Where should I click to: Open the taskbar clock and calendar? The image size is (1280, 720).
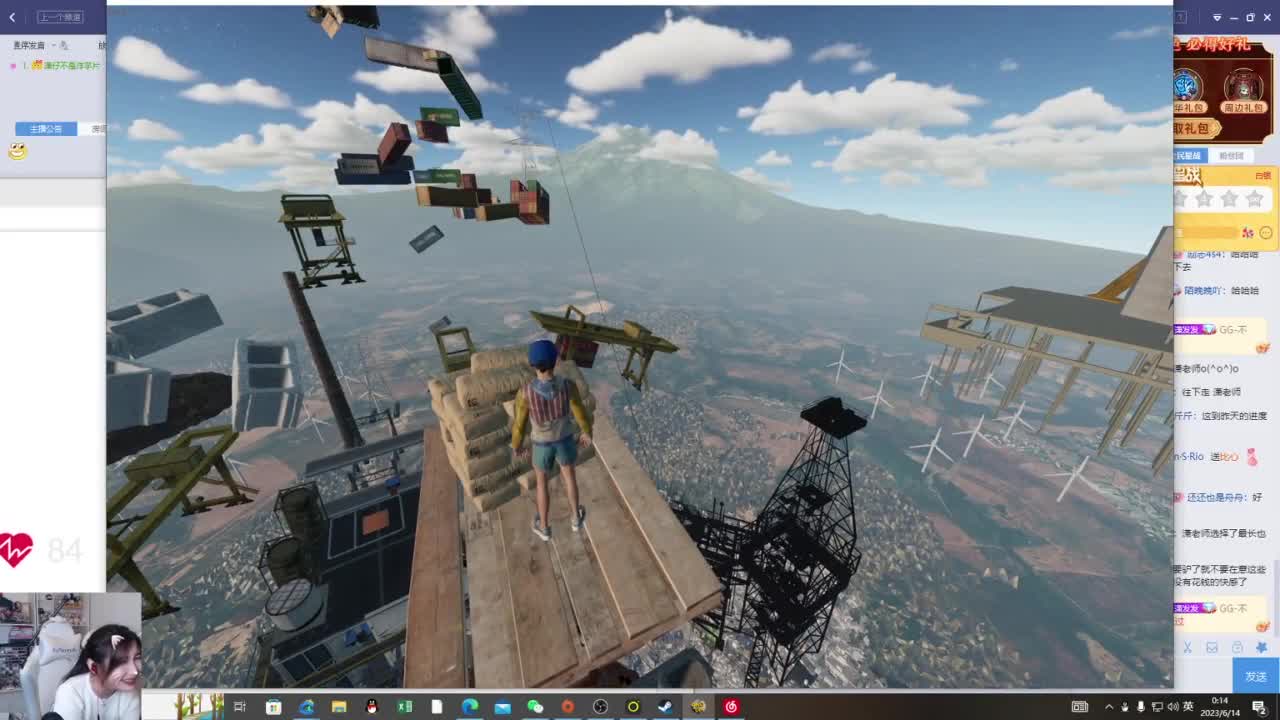1220,707
